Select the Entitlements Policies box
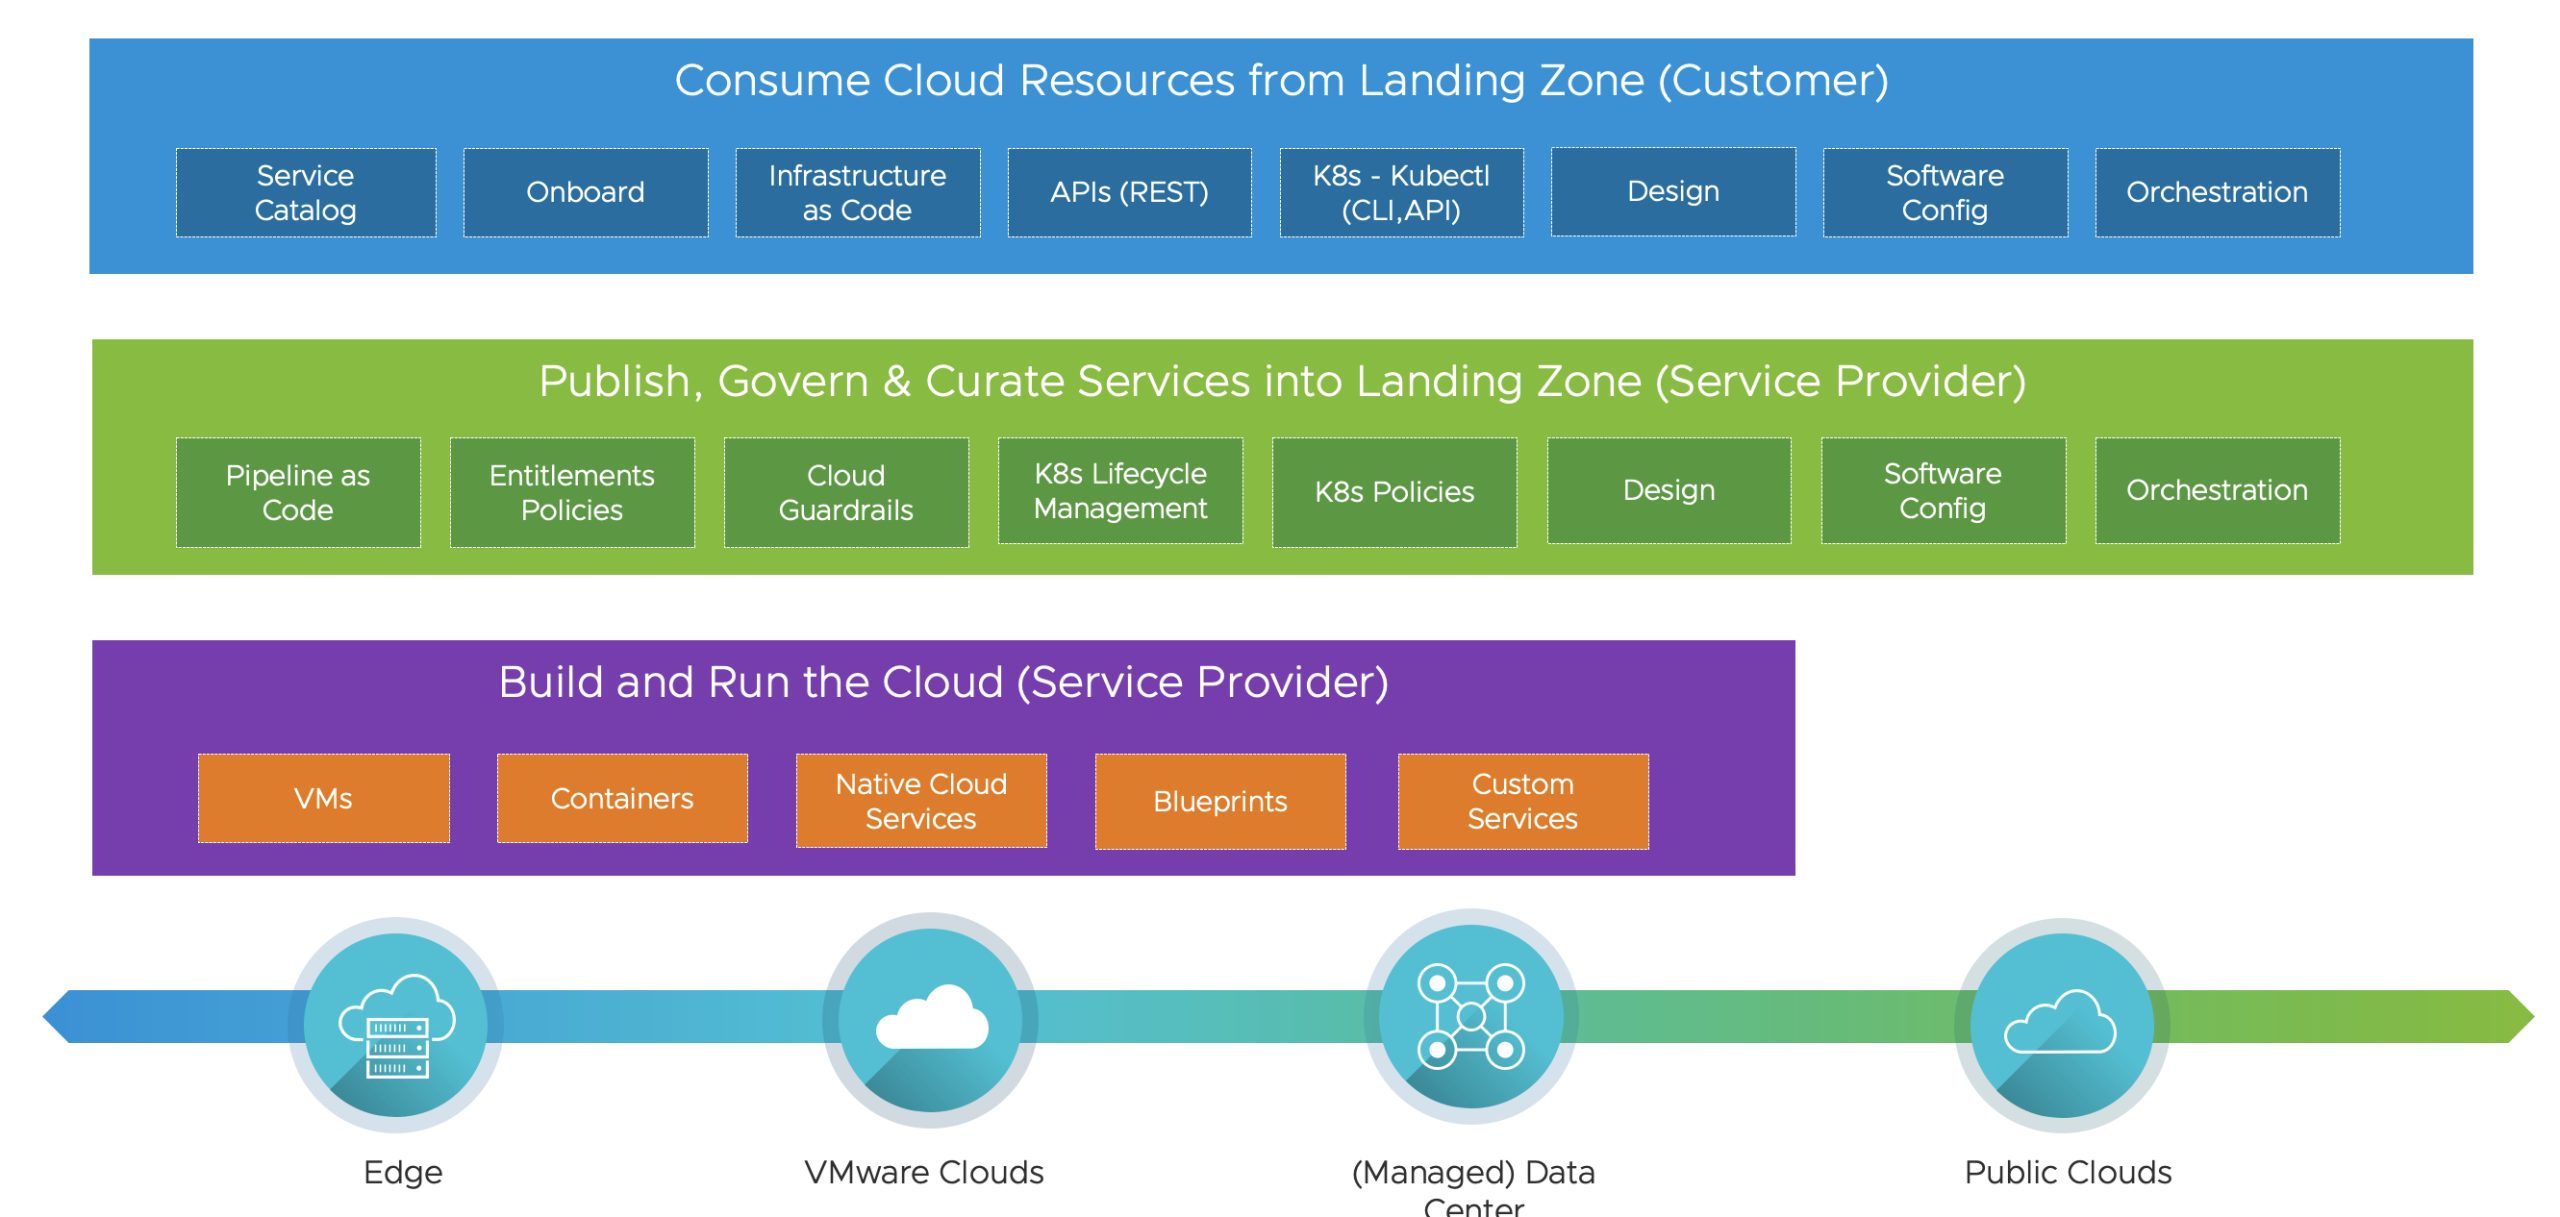 click(x=572, y=492)
